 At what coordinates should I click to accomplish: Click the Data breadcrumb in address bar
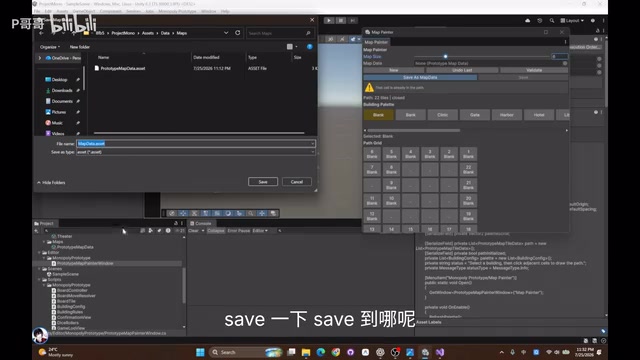coord(165,33)
